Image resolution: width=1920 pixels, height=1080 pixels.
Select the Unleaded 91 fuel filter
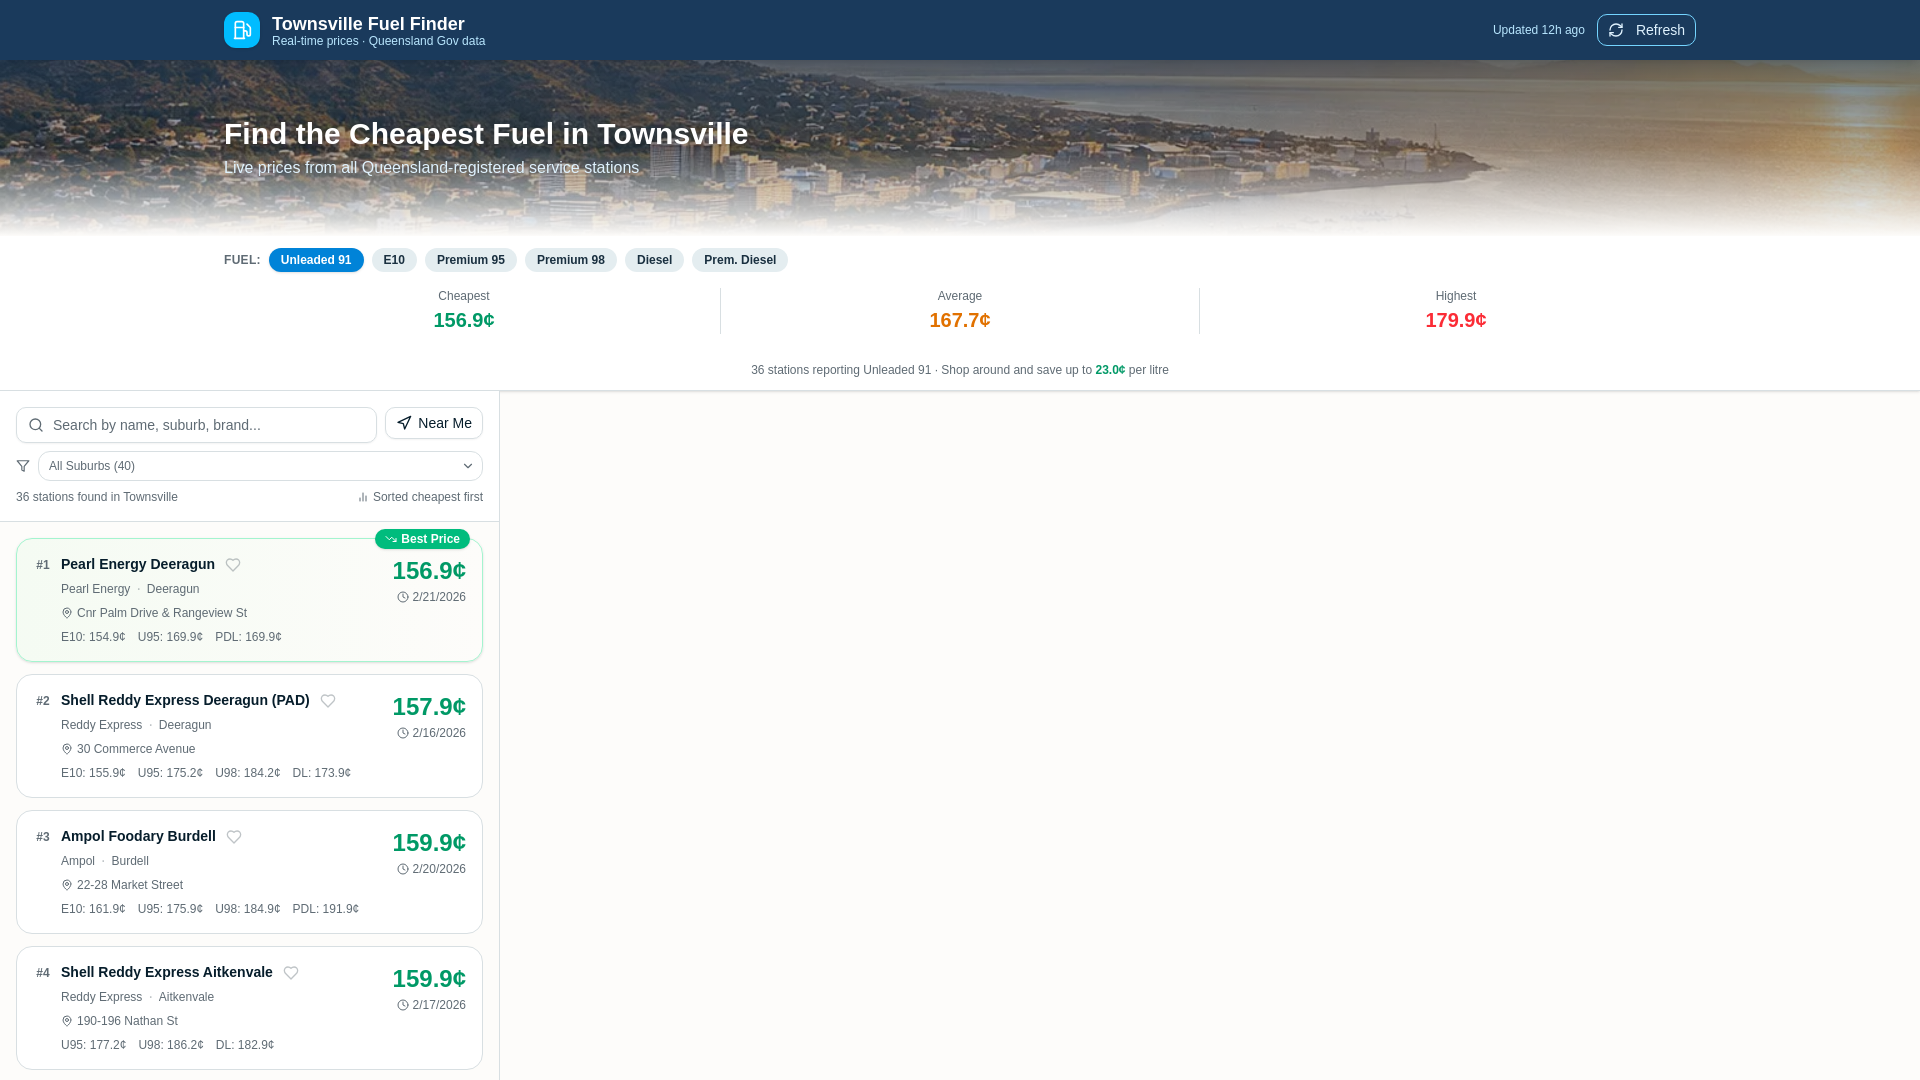click(316, 260)
